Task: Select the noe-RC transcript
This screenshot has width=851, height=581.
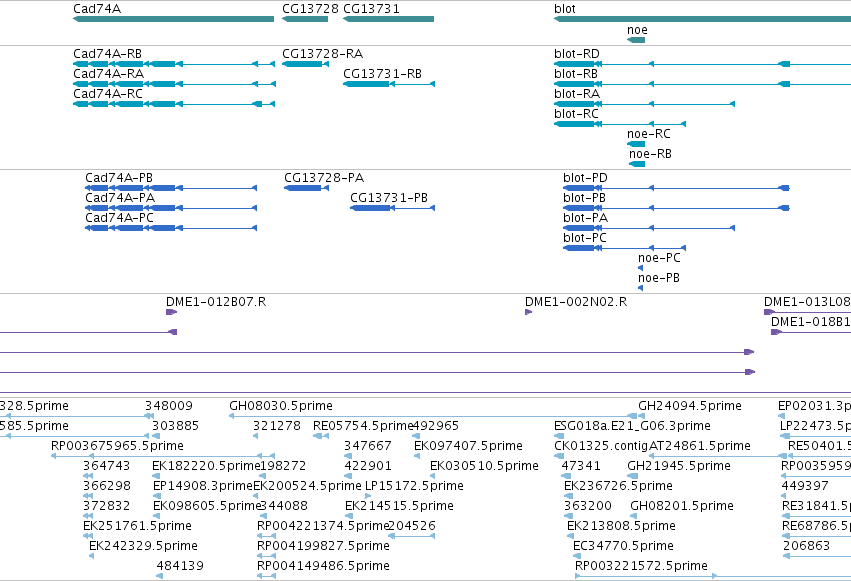Action: (636, 144)
